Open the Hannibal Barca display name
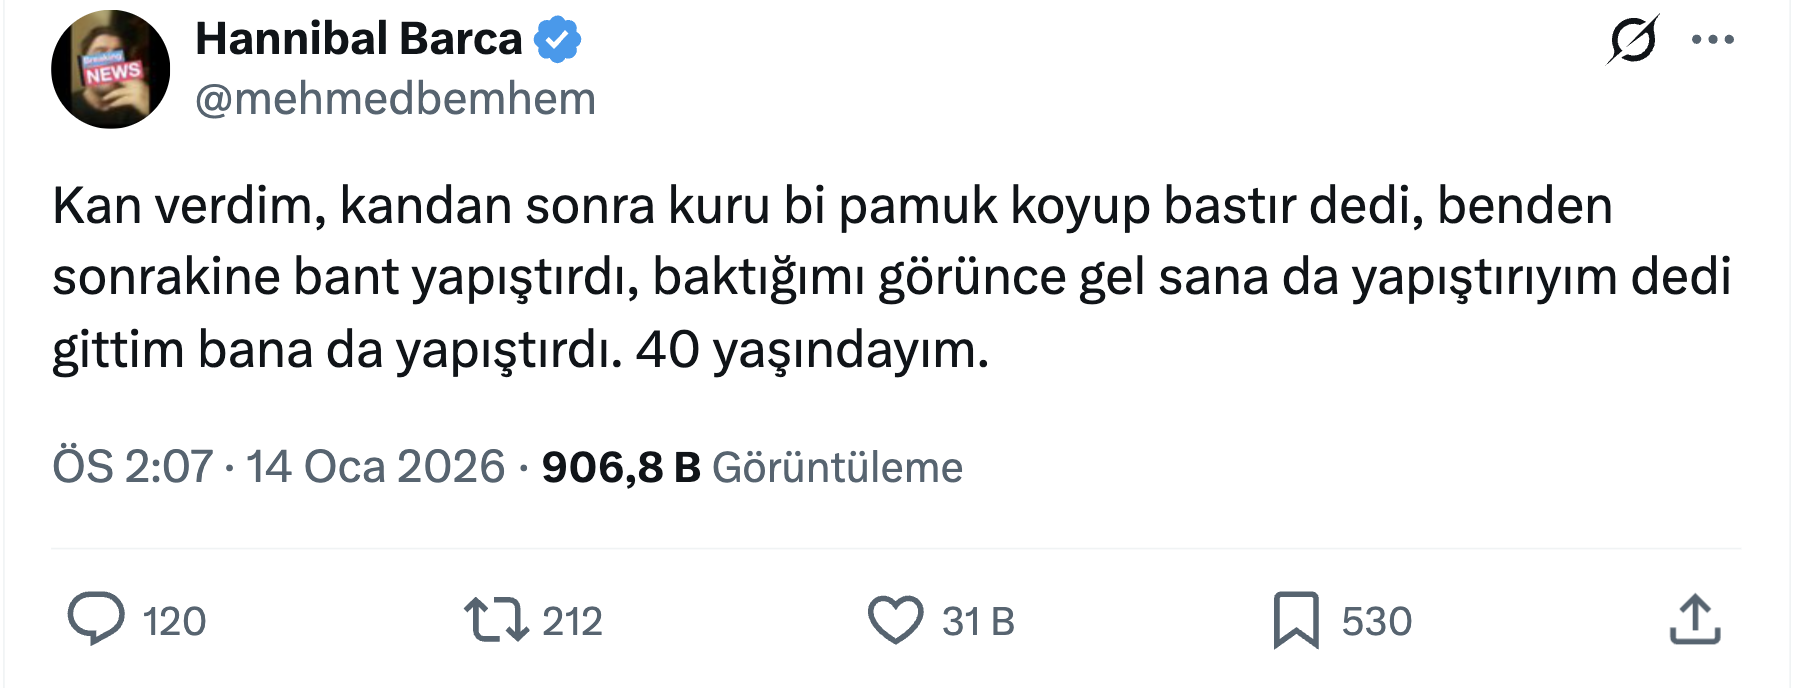The image size is (1794, 688). click(358, 40)
